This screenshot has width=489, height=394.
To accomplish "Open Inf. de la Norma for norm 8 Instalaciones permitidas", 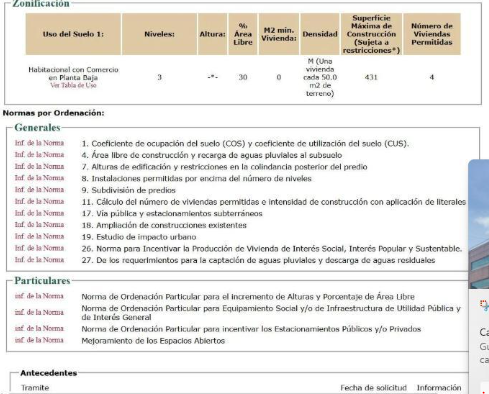I will (x=39, y=178).
